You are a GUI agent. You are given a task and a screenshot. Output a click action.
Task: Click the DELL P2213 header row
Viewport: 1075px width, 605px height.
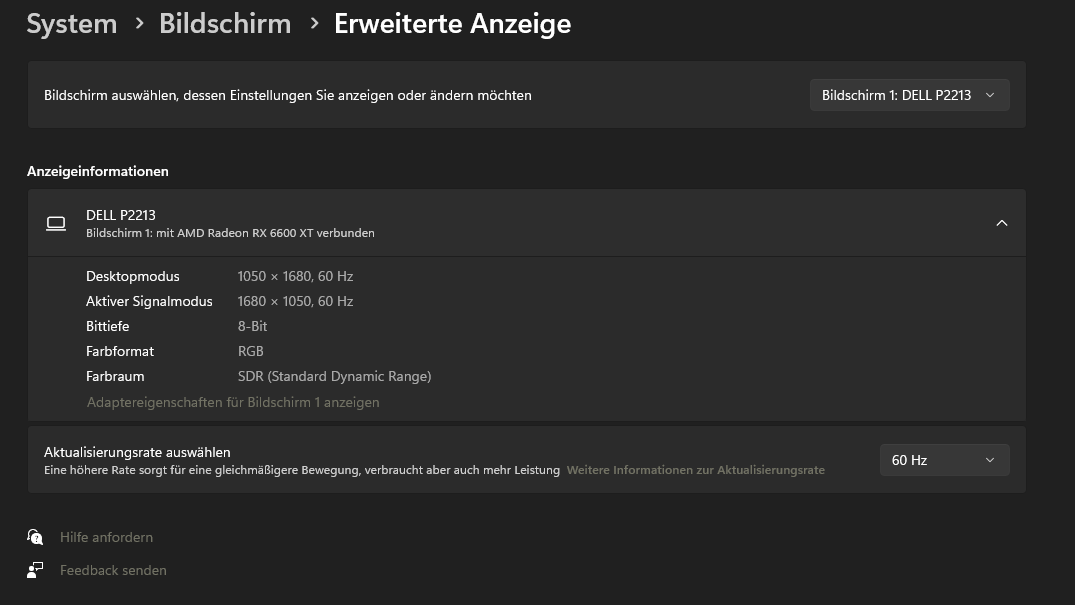527,223
